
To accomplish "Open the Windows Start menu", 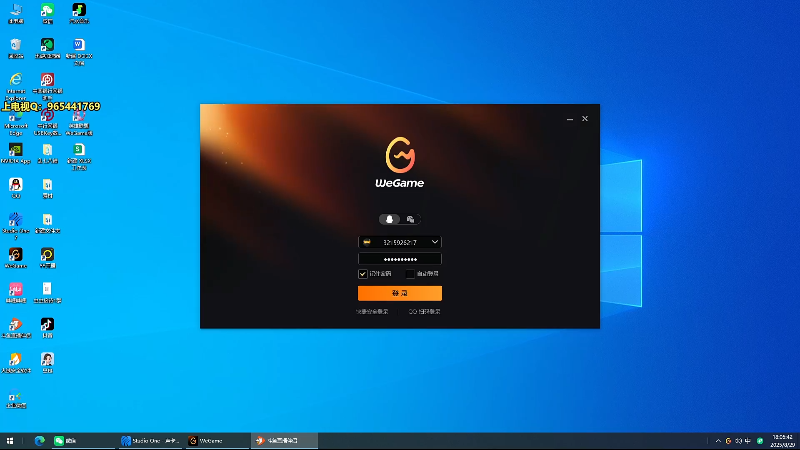I will point(10,441).
